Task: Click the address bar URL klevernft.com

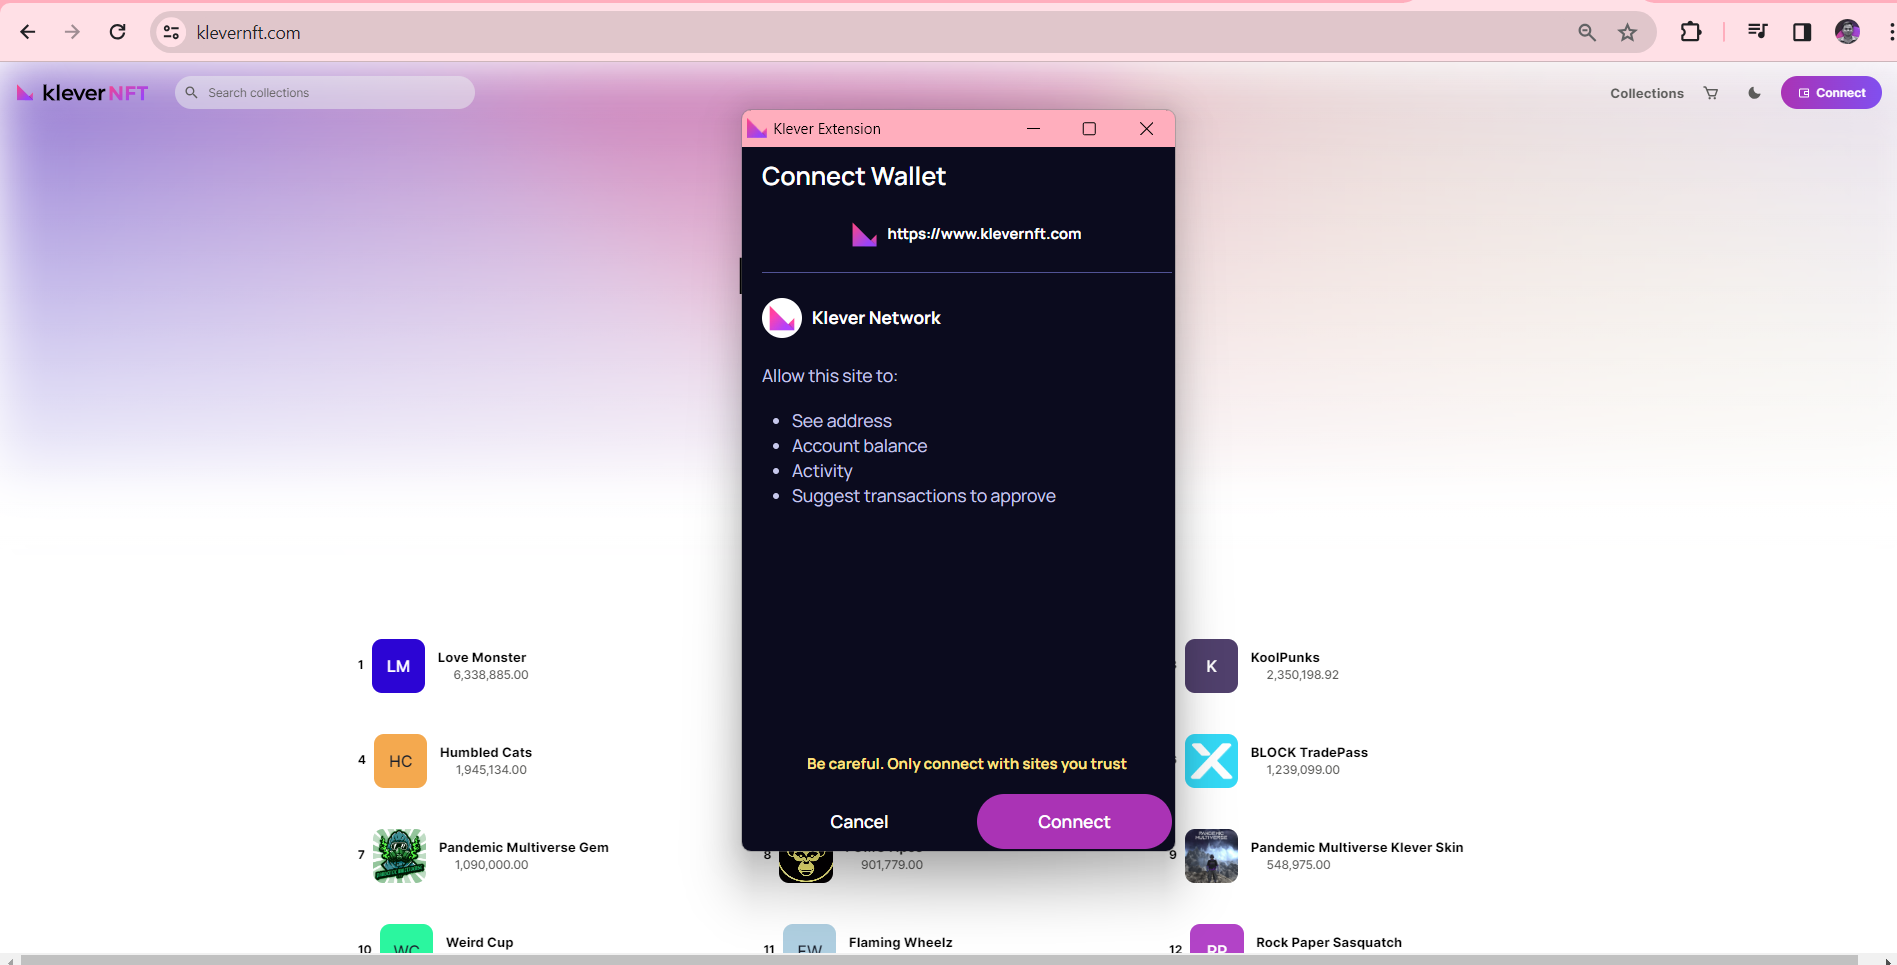Action: [248, 32]
